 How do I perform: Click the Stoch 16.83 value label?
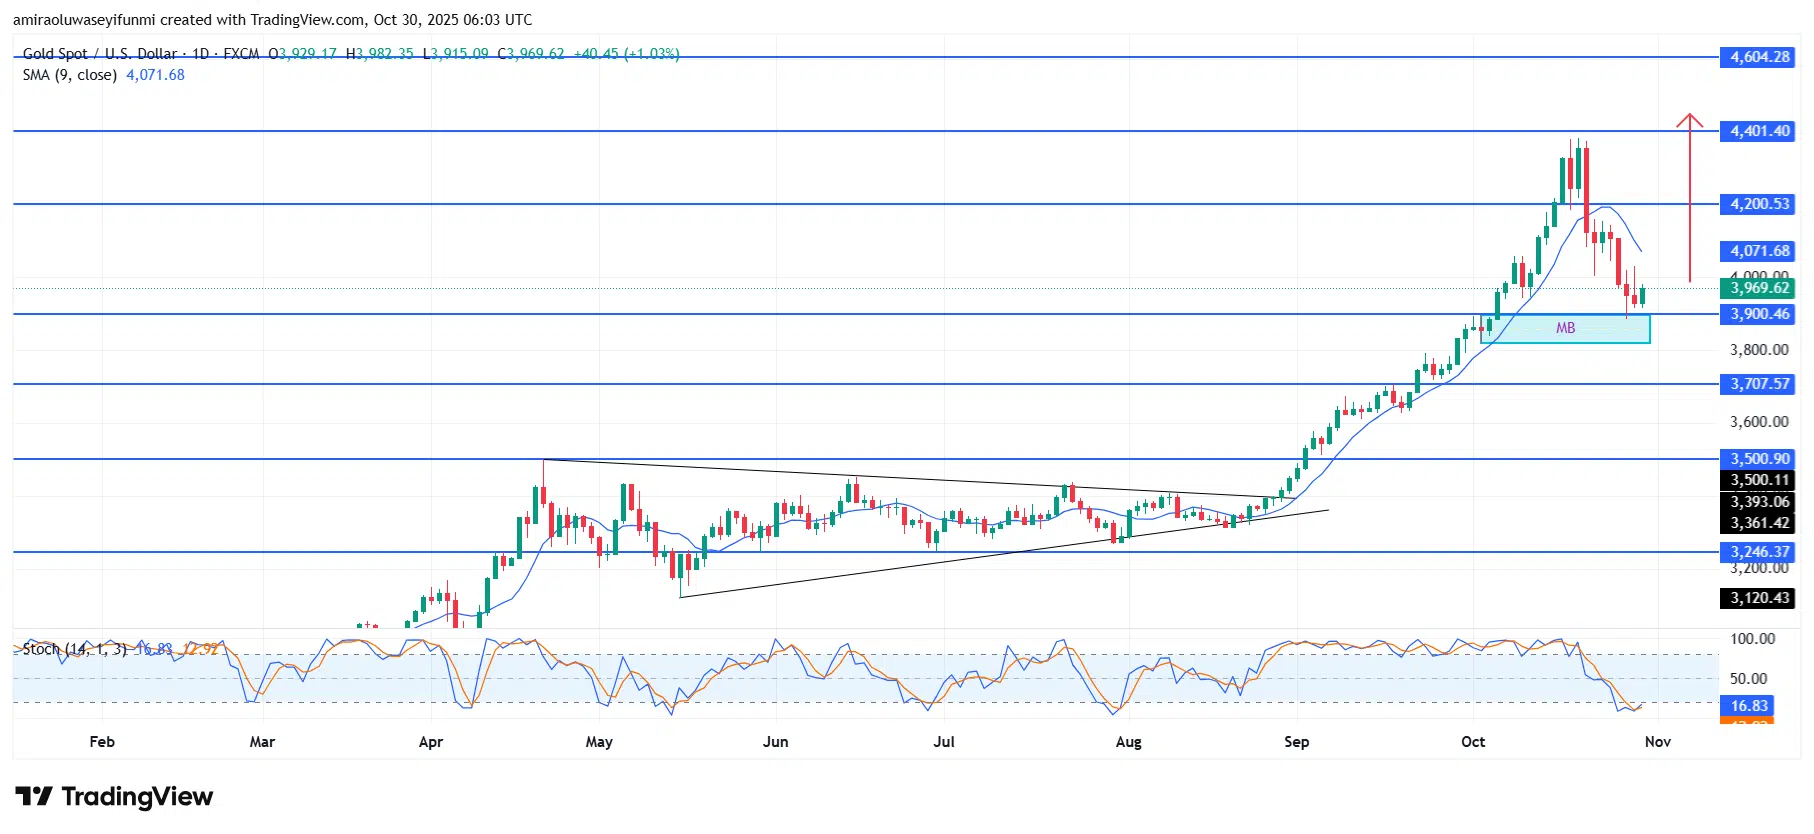pos(1749,706)
